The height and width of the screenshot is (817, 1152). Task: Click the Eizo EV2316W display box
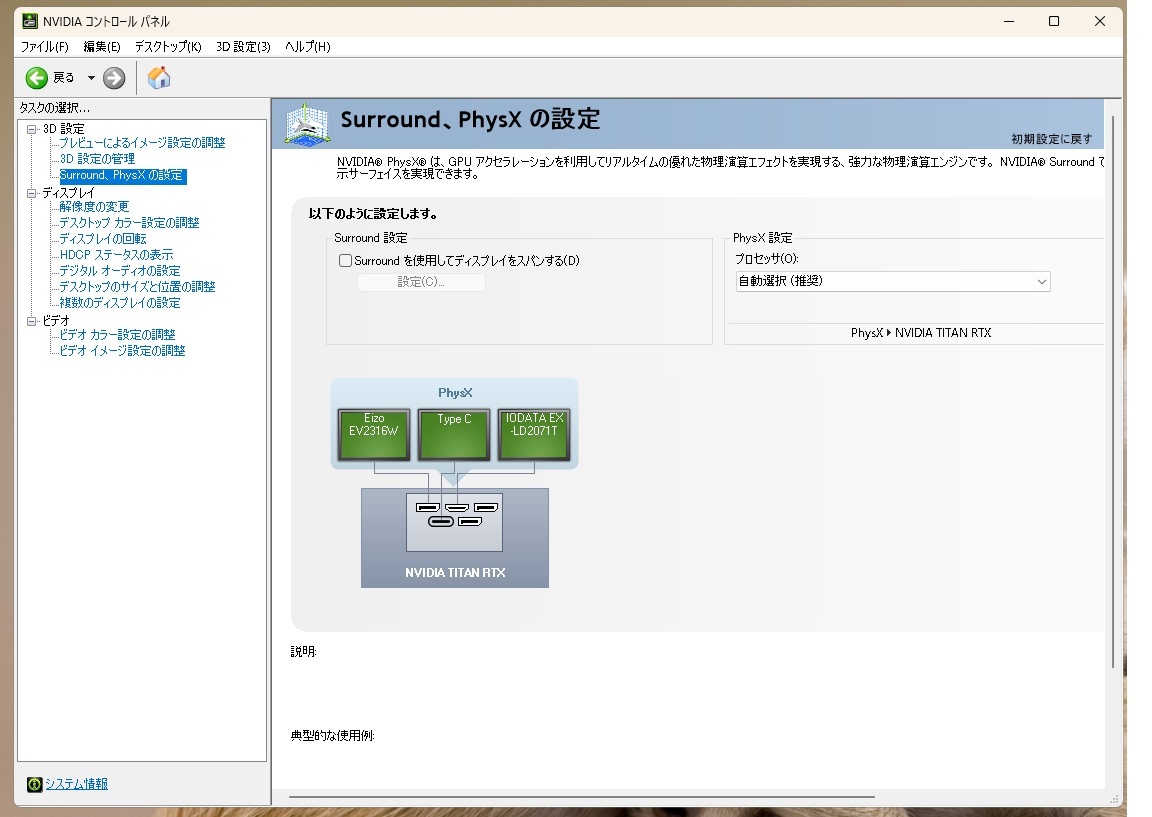pos(374,435)
